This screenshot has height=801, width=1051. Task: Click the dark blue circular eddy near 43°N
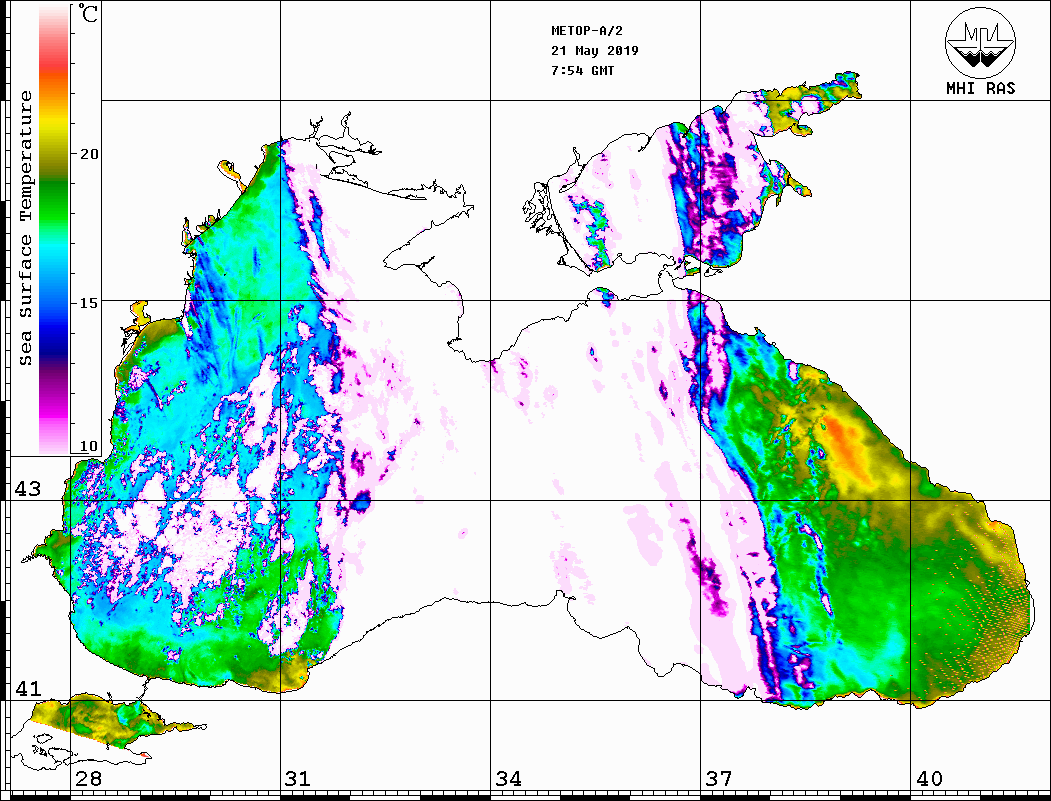click(361, 500)
